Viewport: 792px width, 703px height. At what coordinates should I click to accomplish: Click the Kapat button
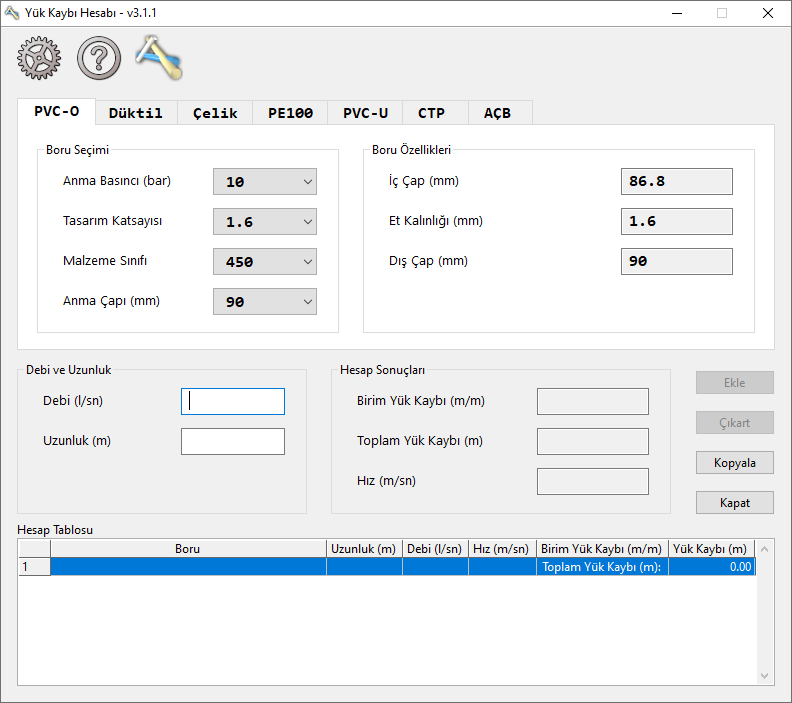[734, 502]
